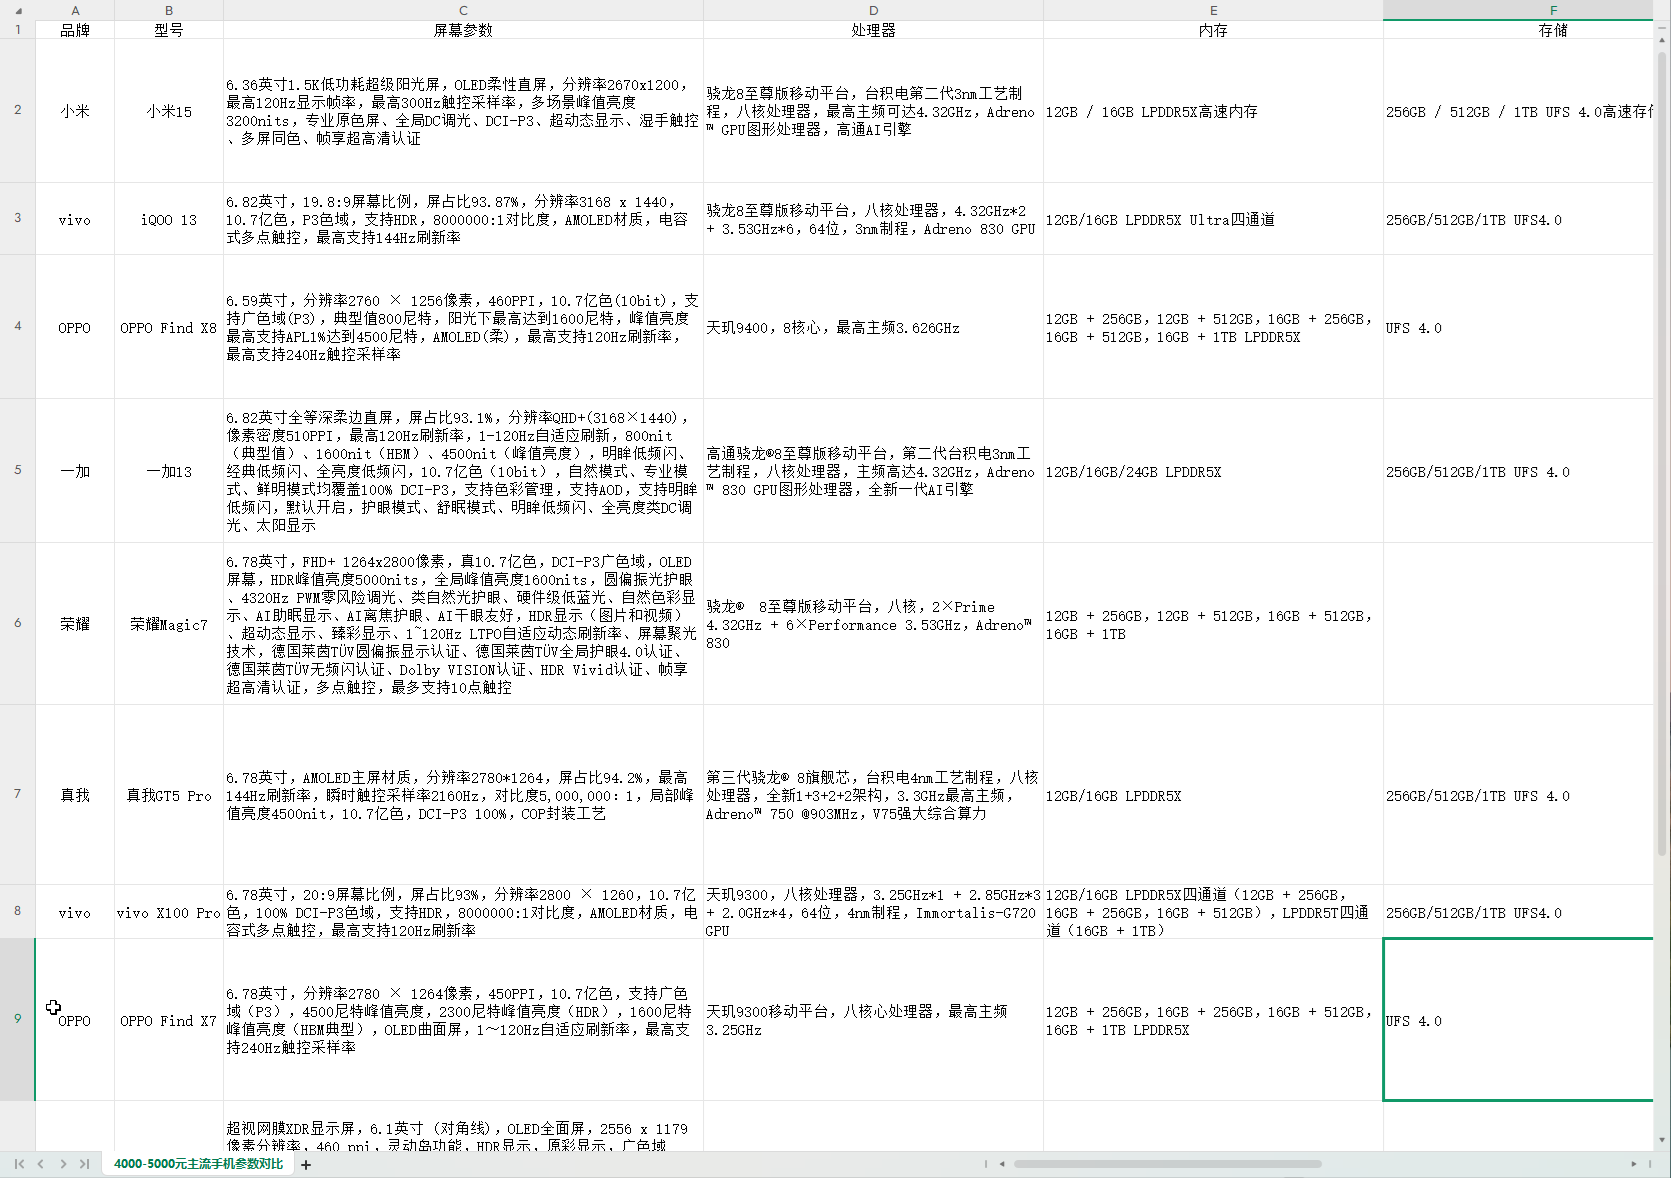1671x1178 pixels.
Task: Select OPPO Find X8 storage cell UFS 4.0
Action: tap(1518, 327)
